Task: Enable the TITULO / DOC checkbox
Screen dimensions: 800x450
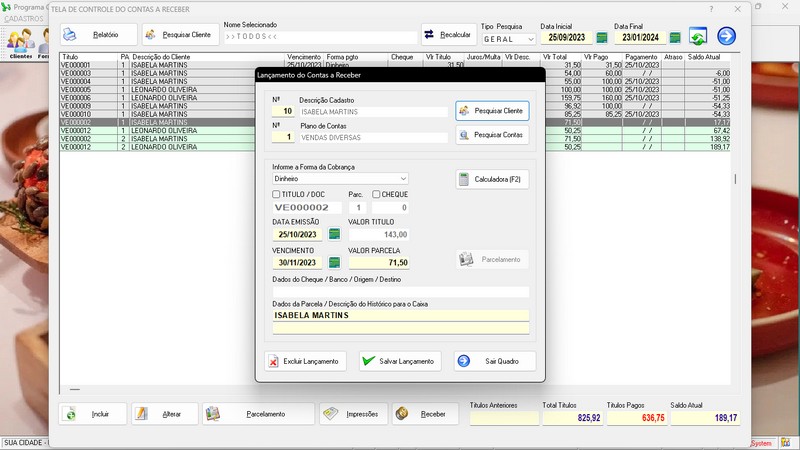Action: [x=277, y=194]
